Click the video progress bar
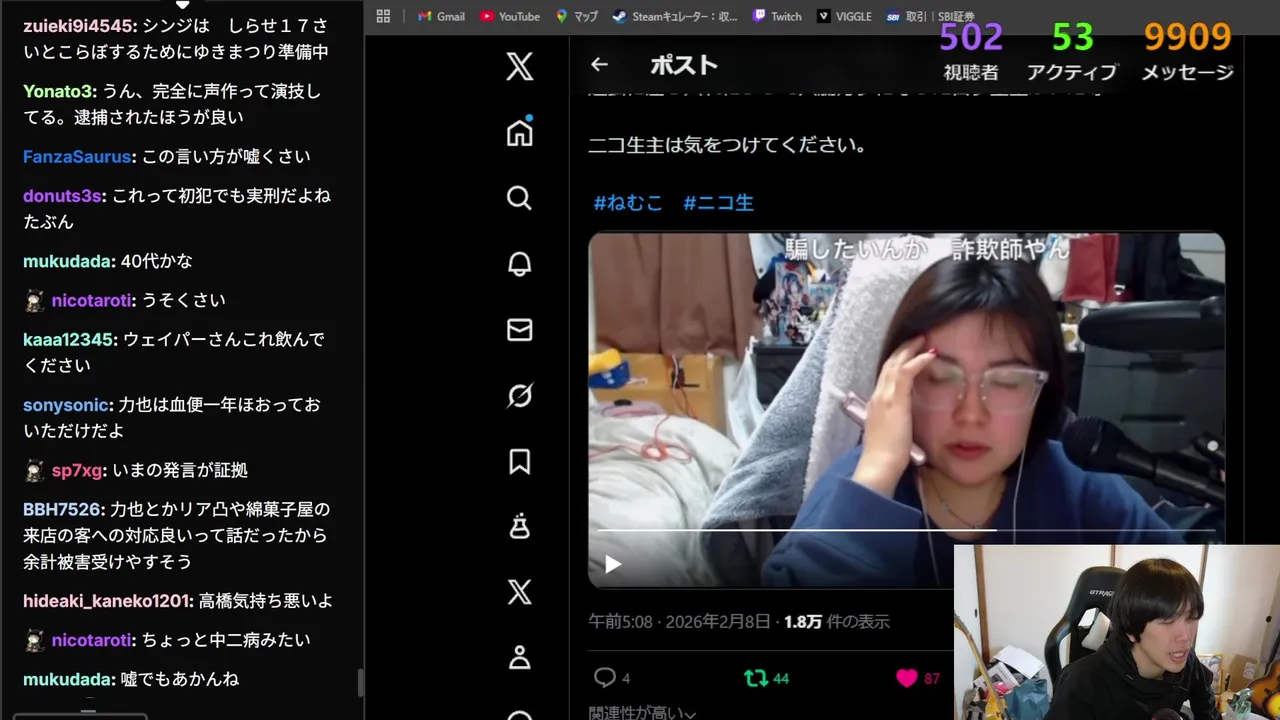 [906, 530]
